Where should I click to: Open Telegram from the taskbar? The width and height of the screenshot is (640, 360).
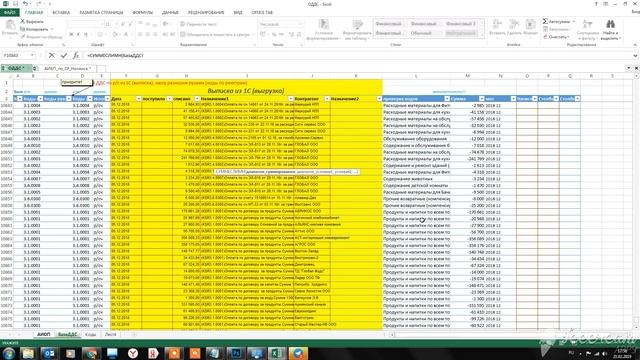[298, 353]
